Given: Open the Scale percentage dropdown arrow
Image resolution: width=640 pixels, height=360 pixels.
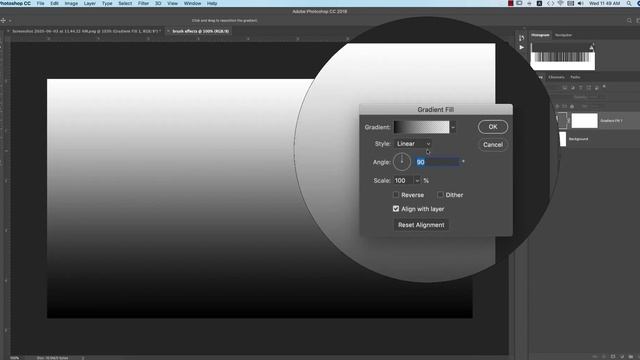Looking at the screenshot, I should click(417, 180).
